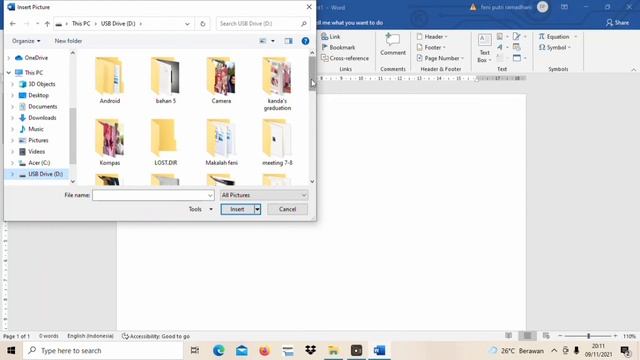This screenshot has height=360, width=640.
Task: Collapse the This PC tree node
Action: 9,73
